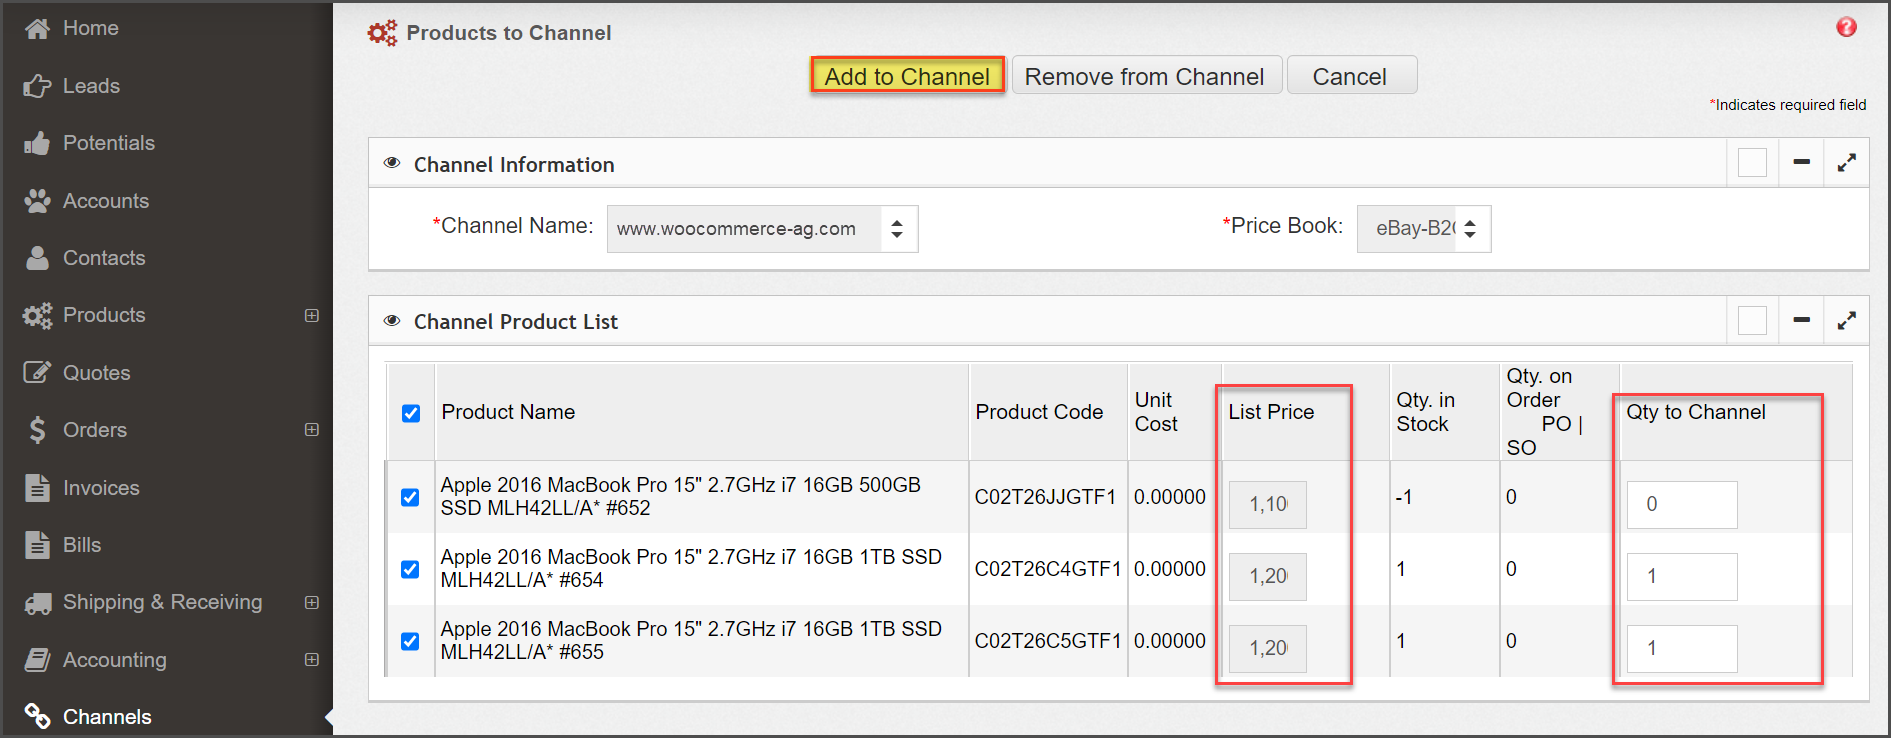Click Qty to Channel field for #654
This screenshot has width=1891, height=738.
pyautogui.click(x=1682, y=577)
